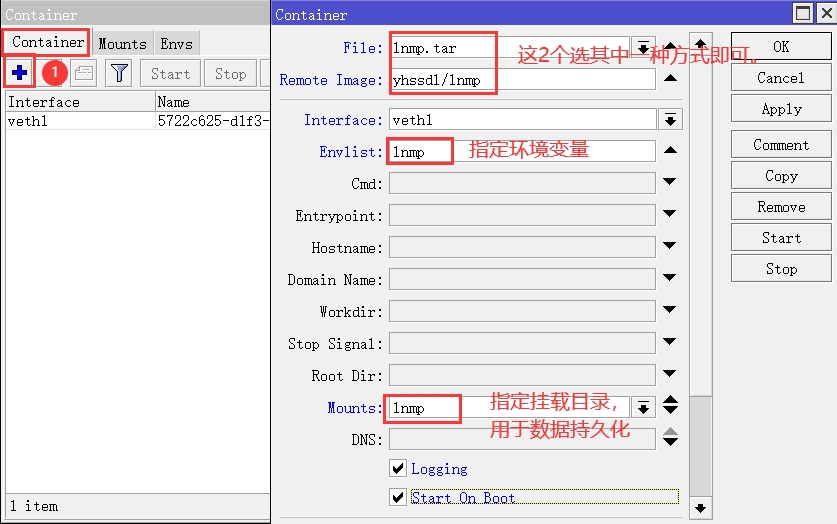Click the Remote Image input field
This screenshot has height=524, width=837.
(x=522, y=80)
